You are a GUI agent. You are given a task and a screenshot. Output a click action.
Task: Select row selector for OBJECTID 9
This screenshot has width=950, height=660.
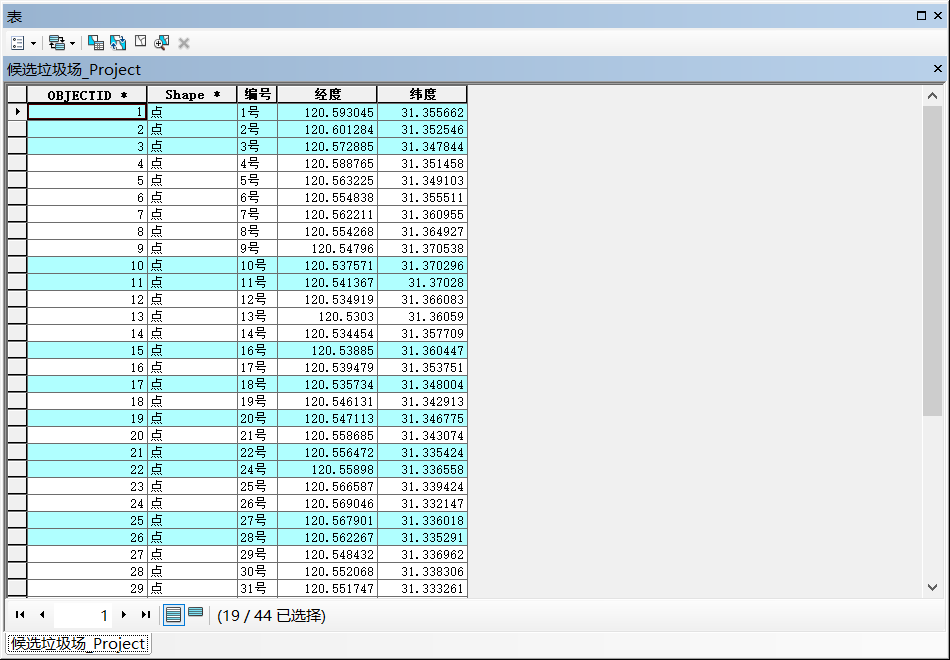click(17, 248)
